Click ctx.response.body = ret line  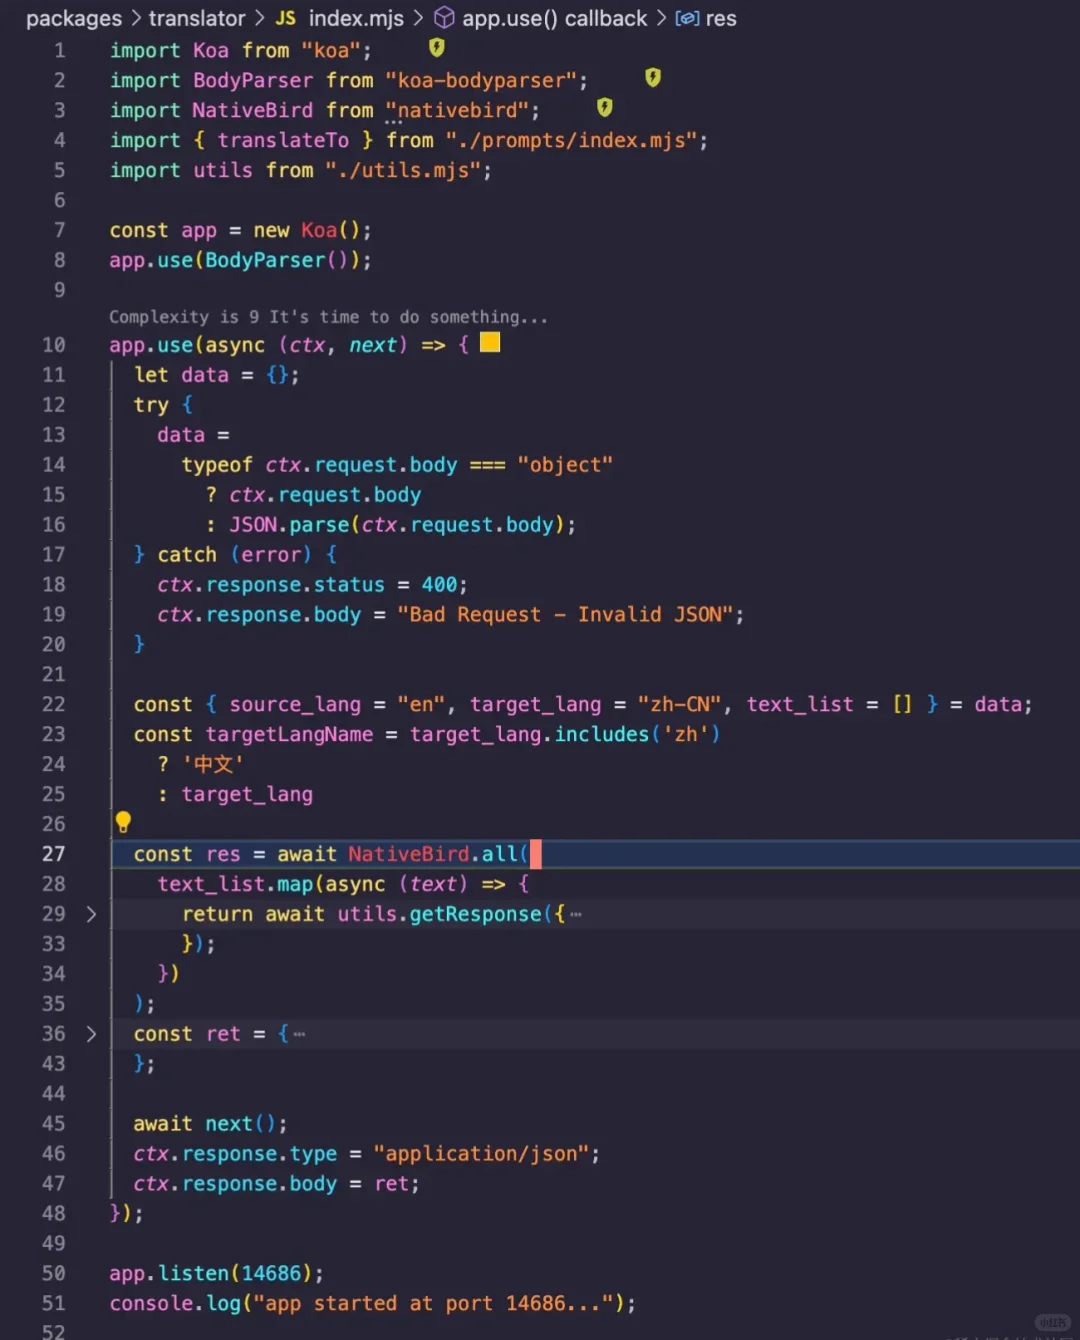click(x=276, y=1183)
